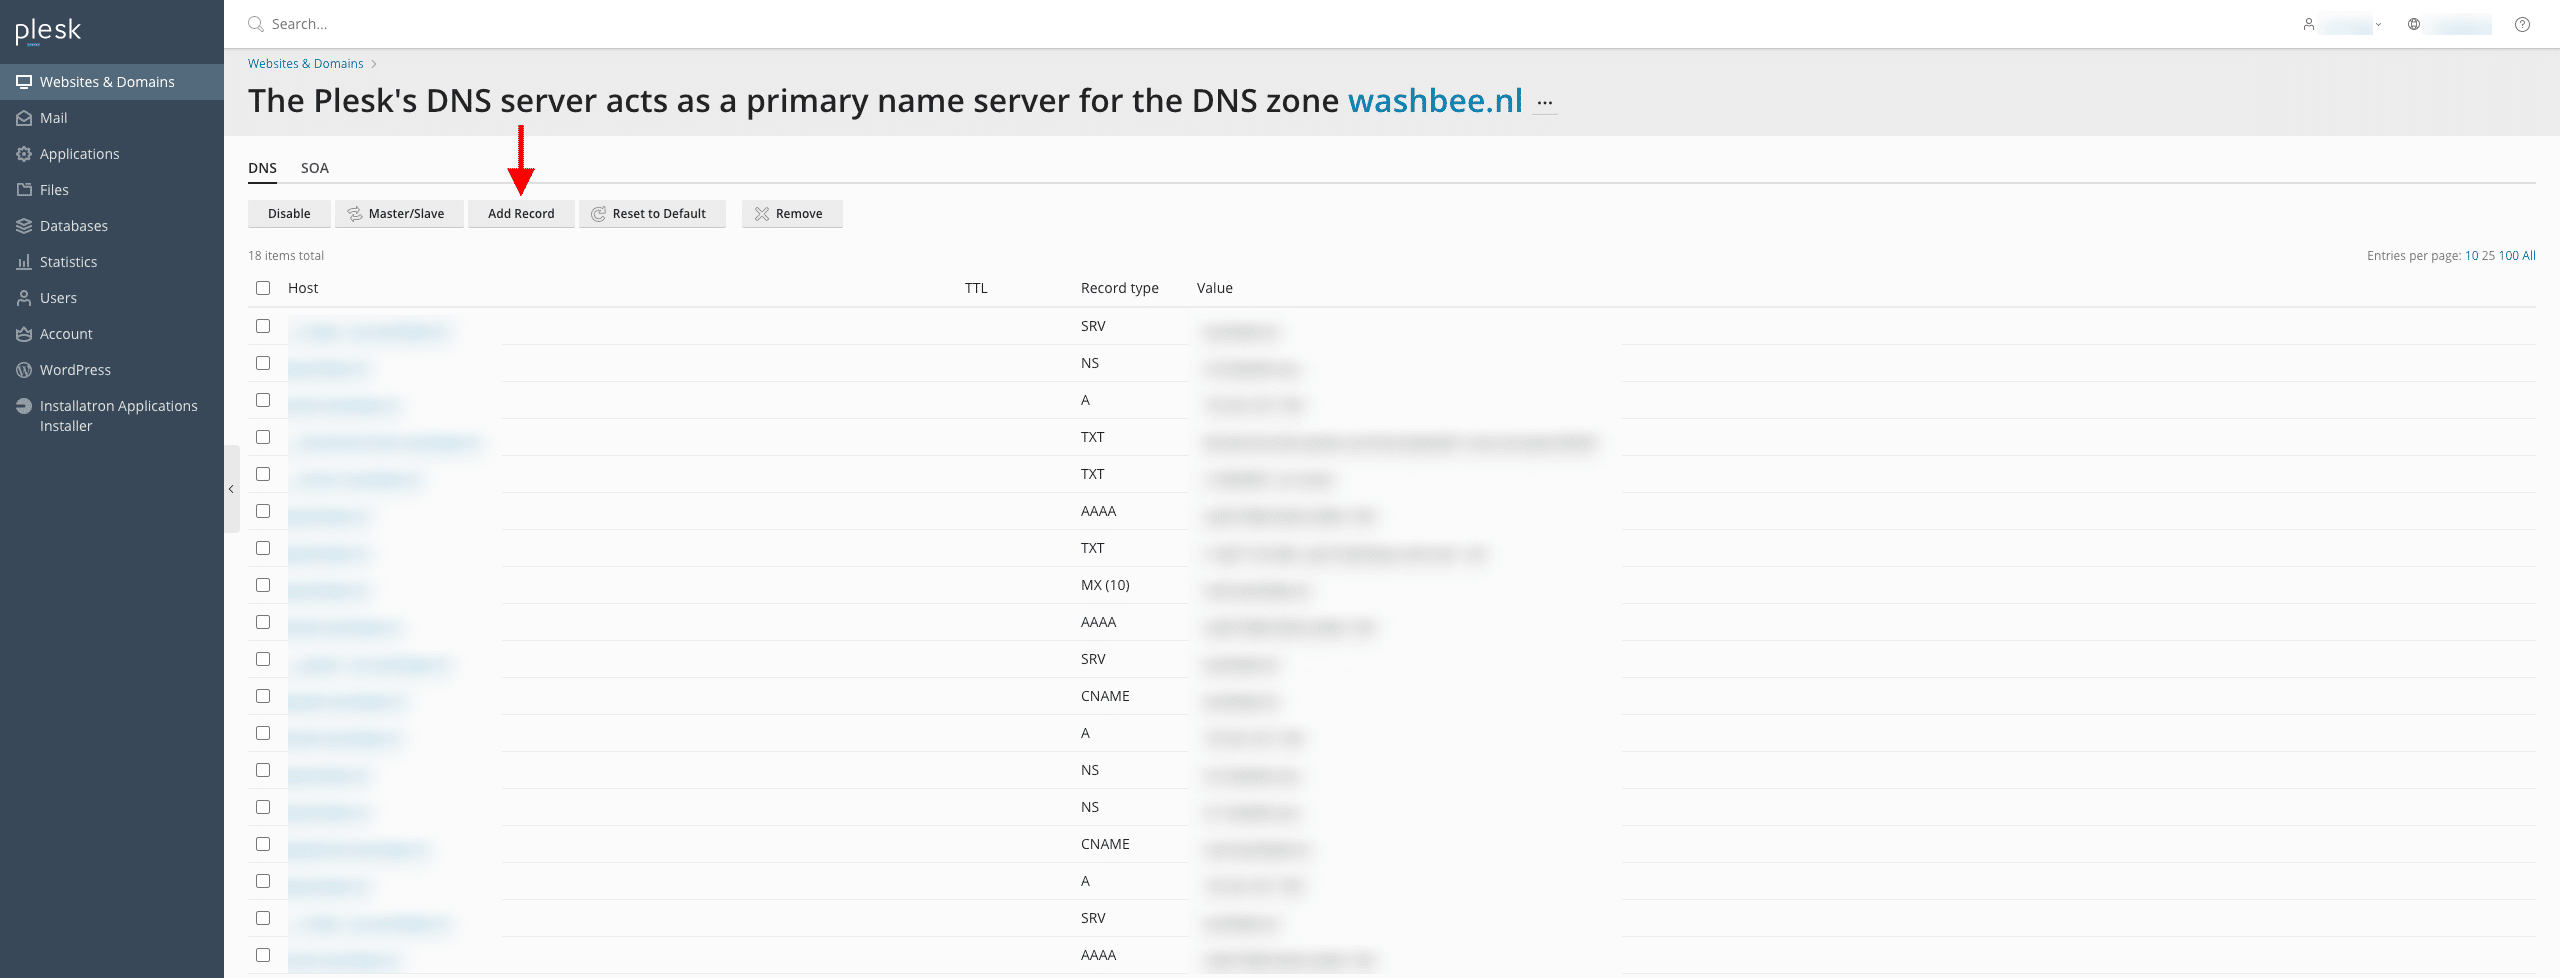Open the help question mark icon

click(x=2522, y=24)
